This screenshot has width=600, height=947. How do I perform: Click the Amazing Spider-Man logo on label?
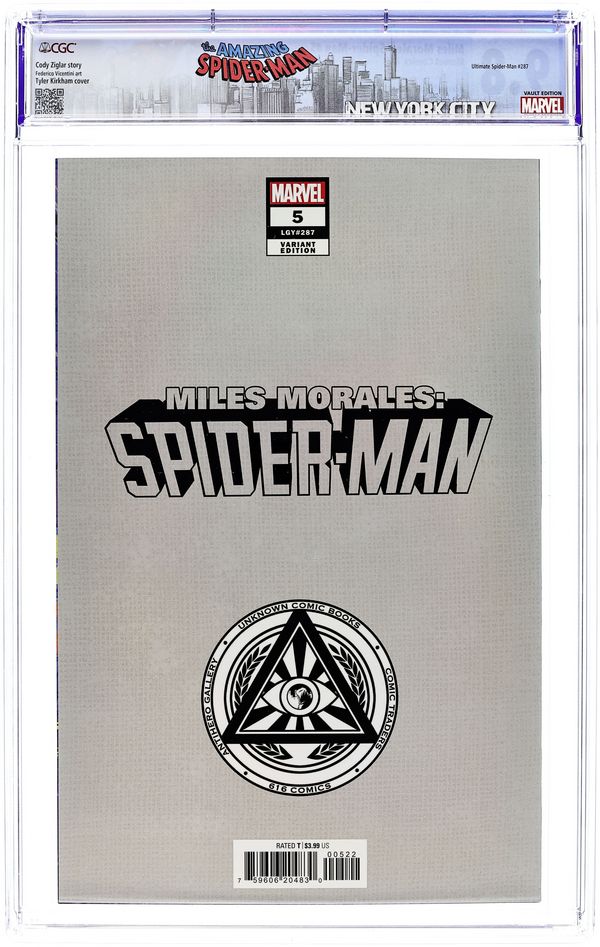click(x=256, y=62)
